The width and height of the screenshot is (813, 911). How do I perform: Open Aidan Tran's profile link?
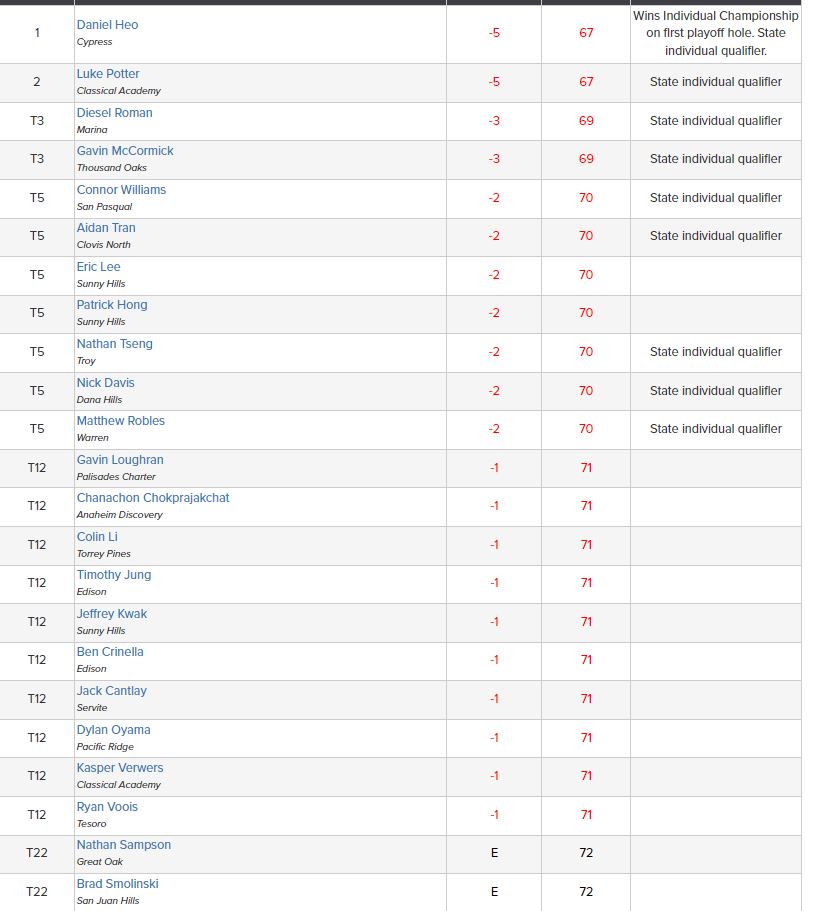click(x=106, y=228)
